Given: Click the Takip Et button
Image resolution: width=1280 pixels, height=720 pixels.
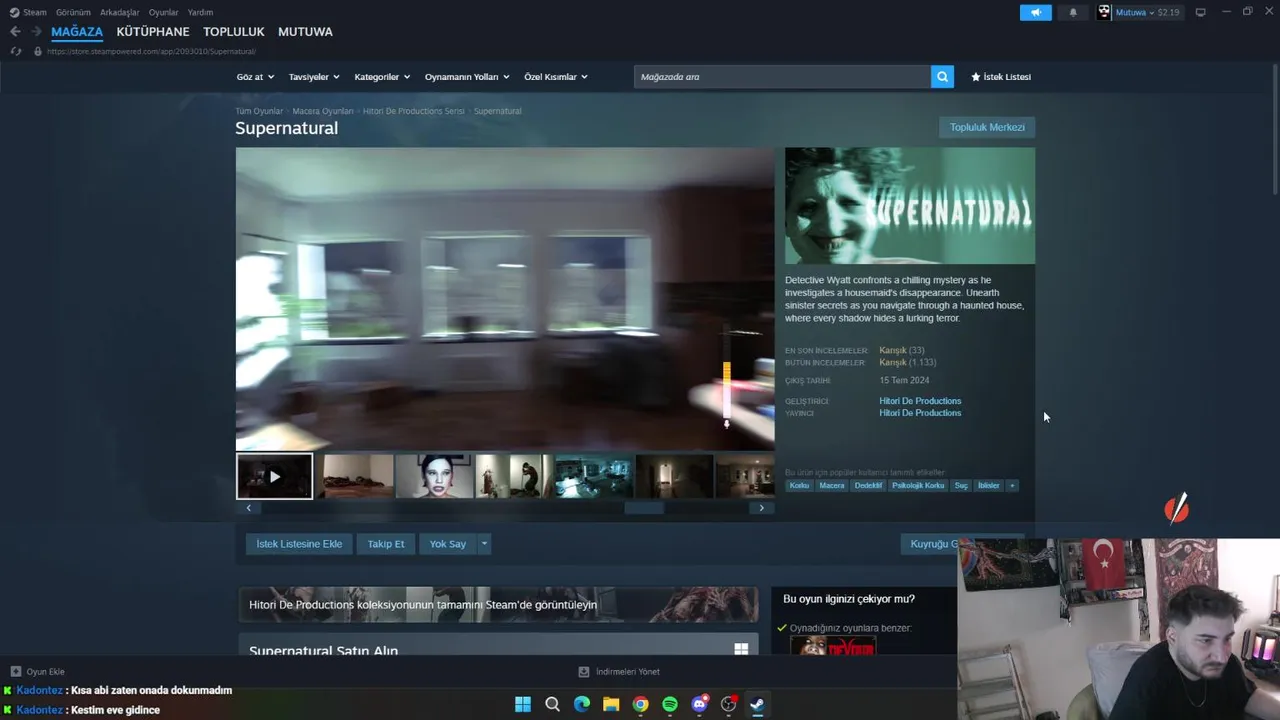Looking at the screenshot, I should (x=386, y=544).
